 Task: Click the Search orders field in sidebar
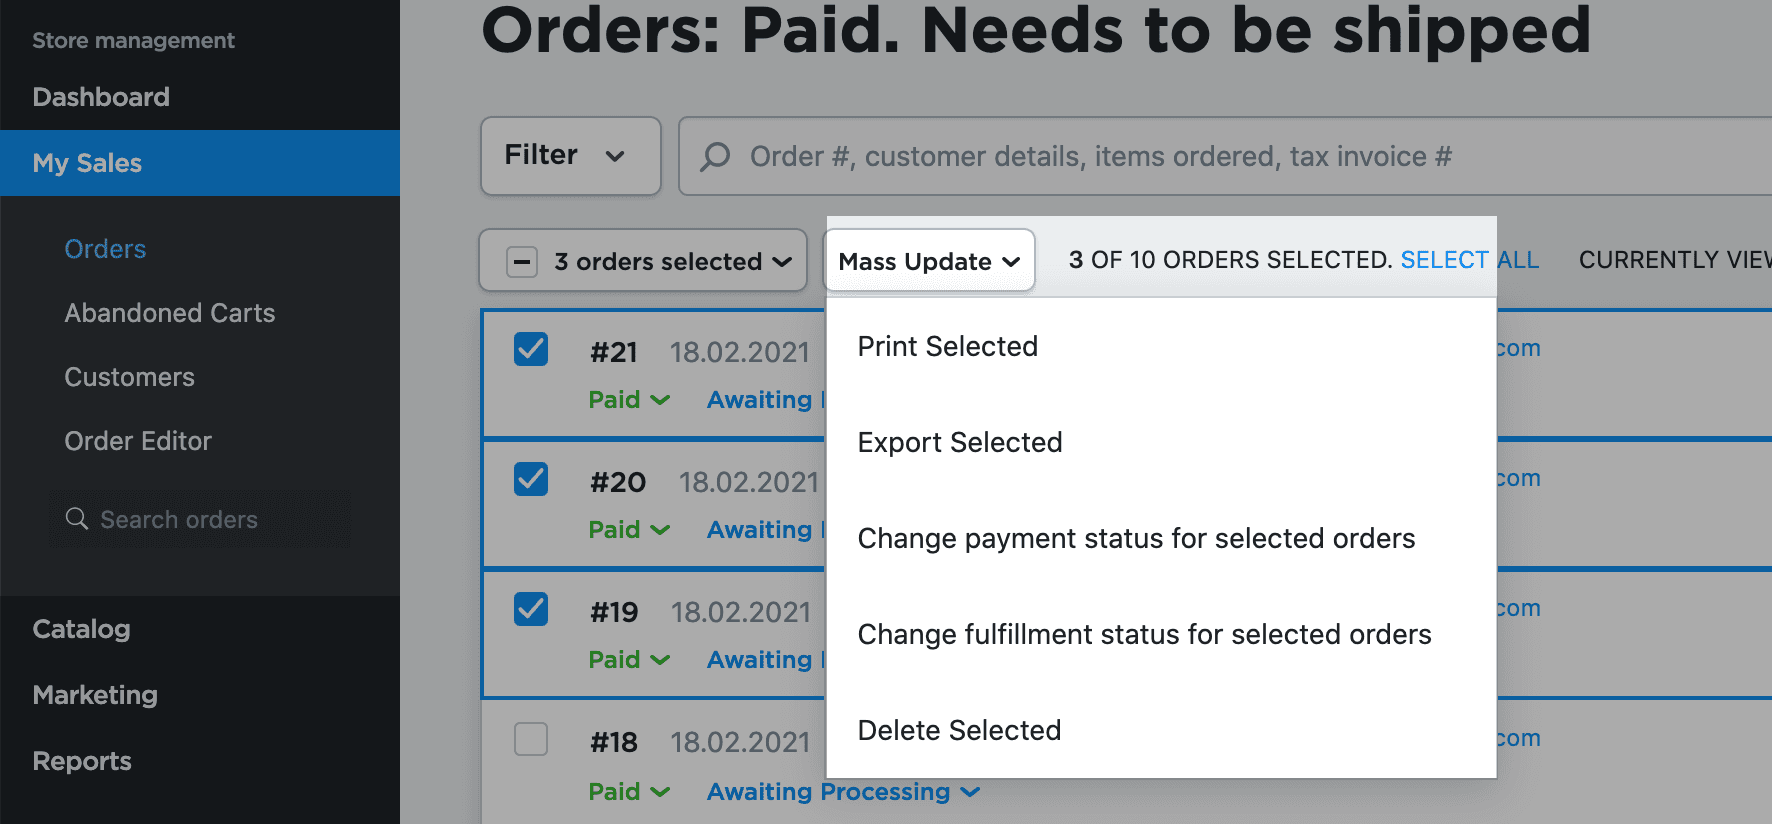pos(200,519)
